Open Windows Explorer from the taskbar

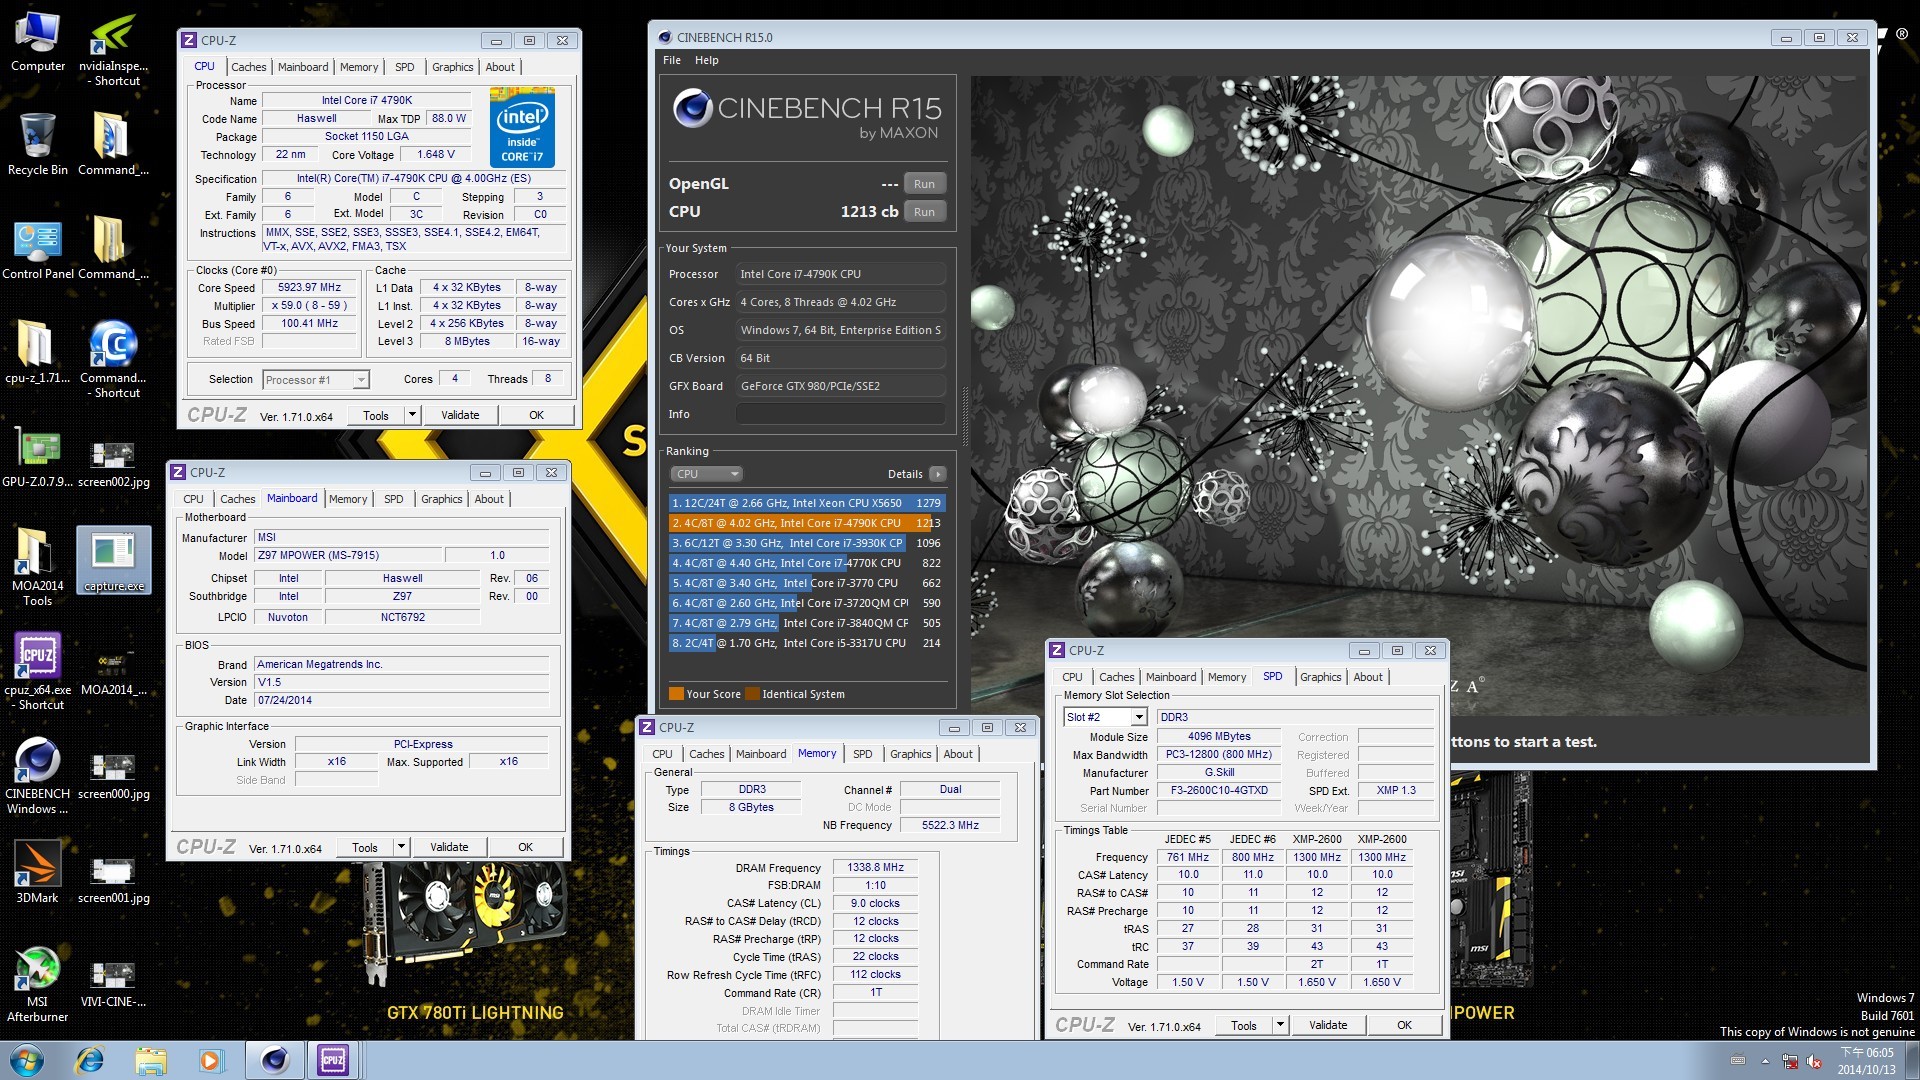[x=150, y=1060]
